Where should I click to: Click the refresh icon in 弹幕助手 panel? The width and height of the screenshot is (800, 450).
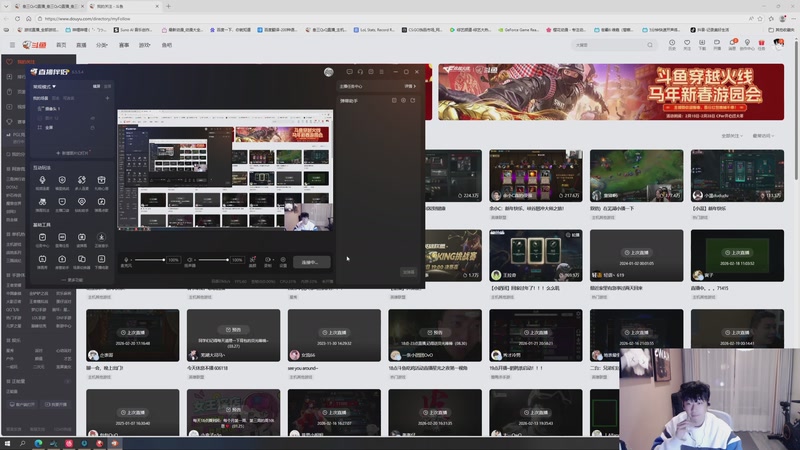coord(413,101)
